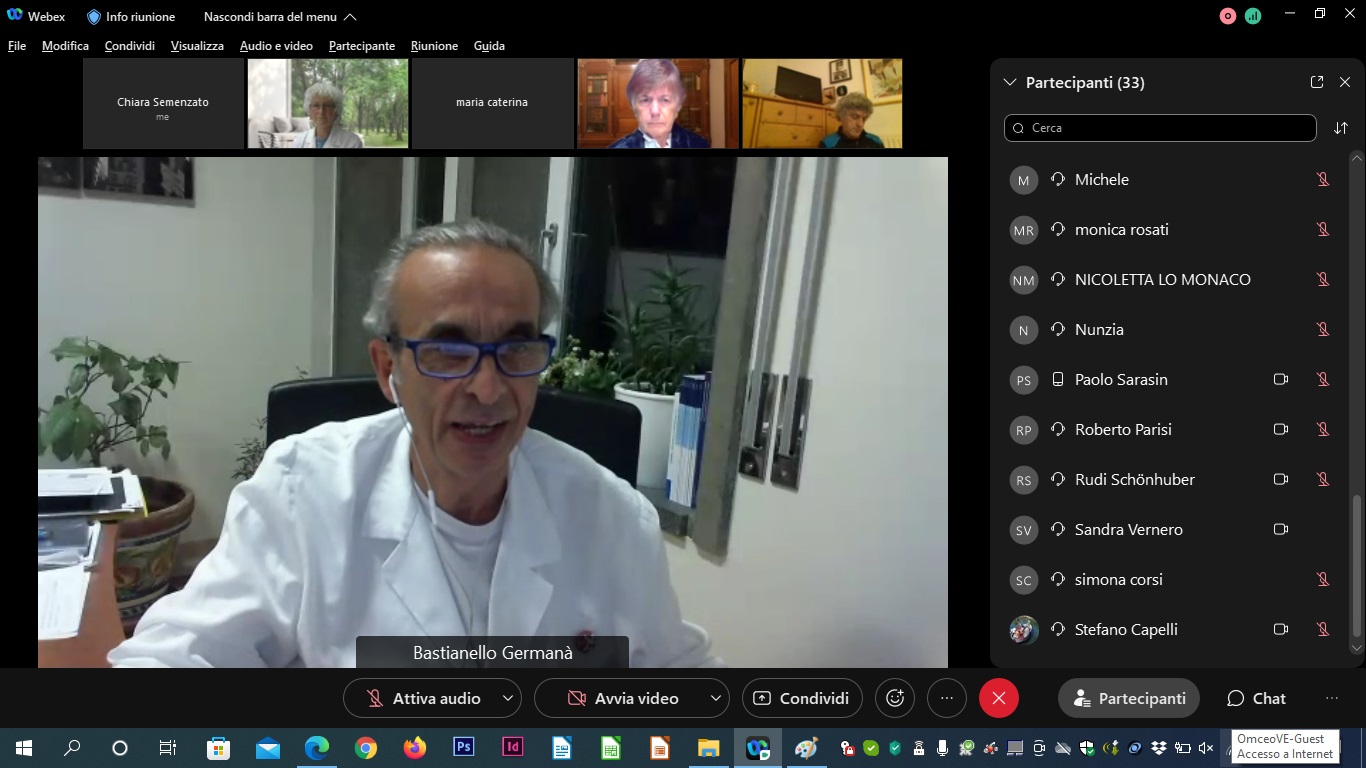The width and height of the screenshot is (1366, 768).
Task: Click Stefano Capelli's avatar picture
Action: tap(1024, 630)
